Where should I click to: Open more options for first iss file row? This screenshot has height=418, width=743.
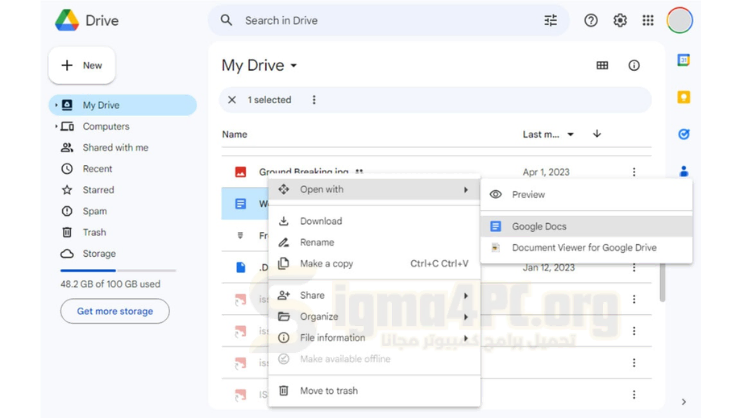click(x=634, y=300)
